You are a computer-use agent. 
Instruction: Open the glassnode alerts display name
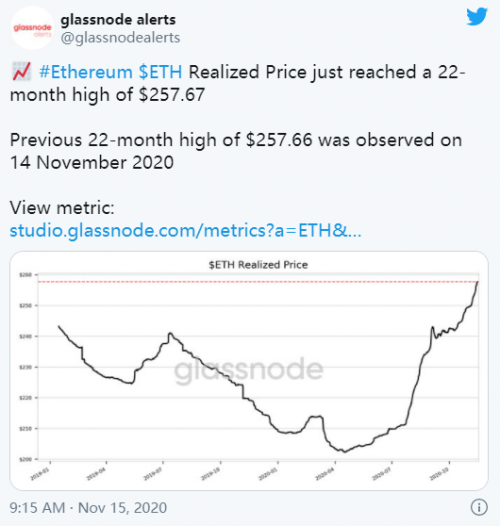118,20
